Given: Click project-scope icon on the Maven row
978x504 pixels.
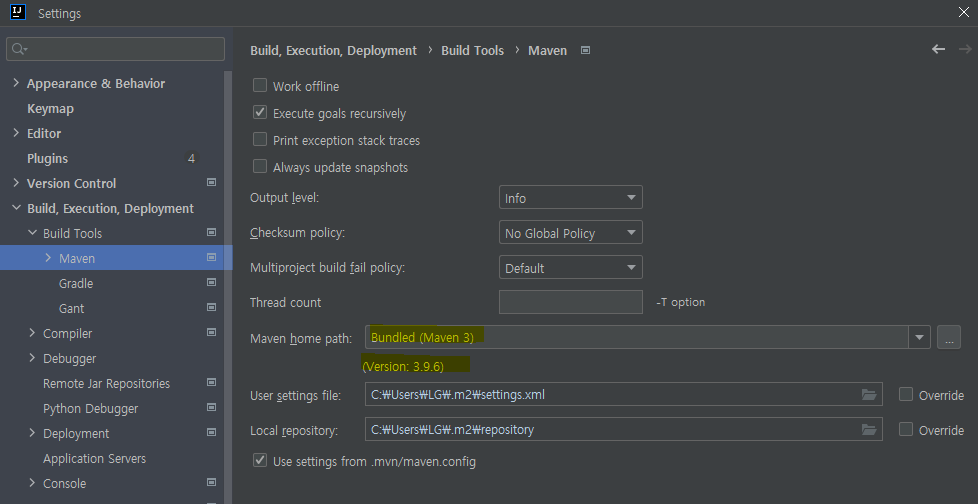Looking at the screenshot, I should coord(211,257).
